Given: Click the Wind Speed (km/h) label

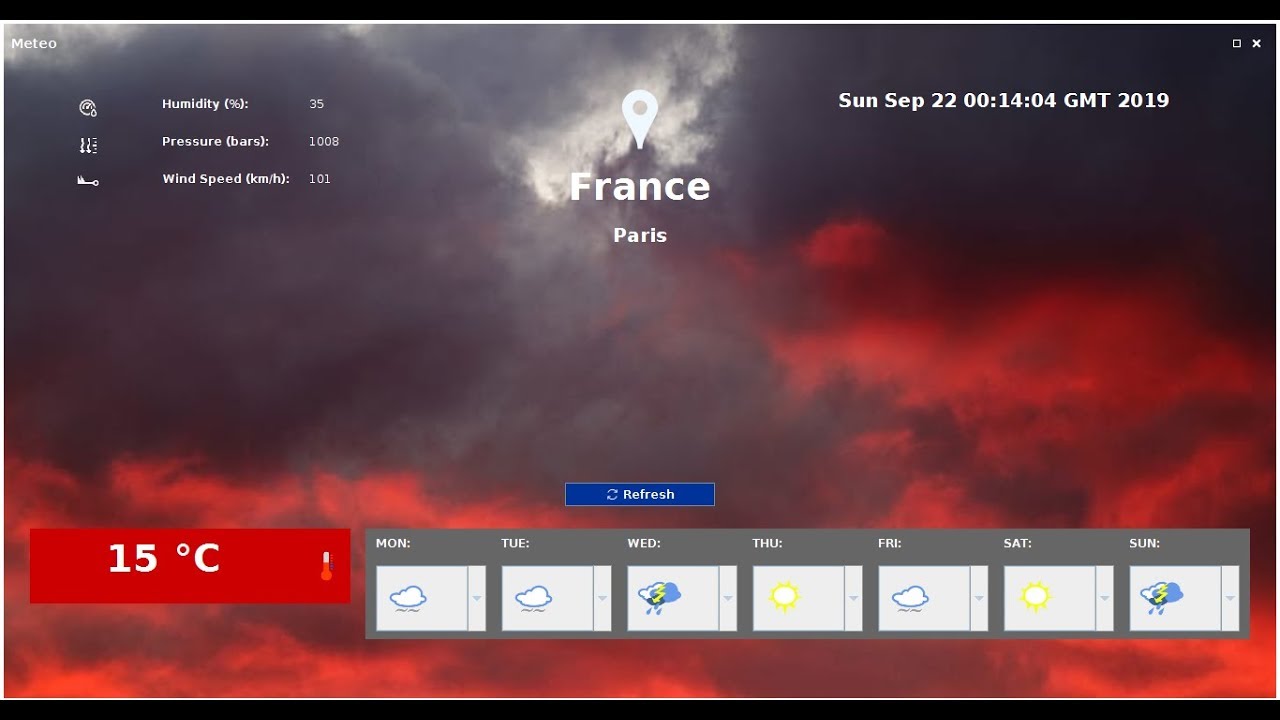Looking at the screenshot, I should point(226,179).
